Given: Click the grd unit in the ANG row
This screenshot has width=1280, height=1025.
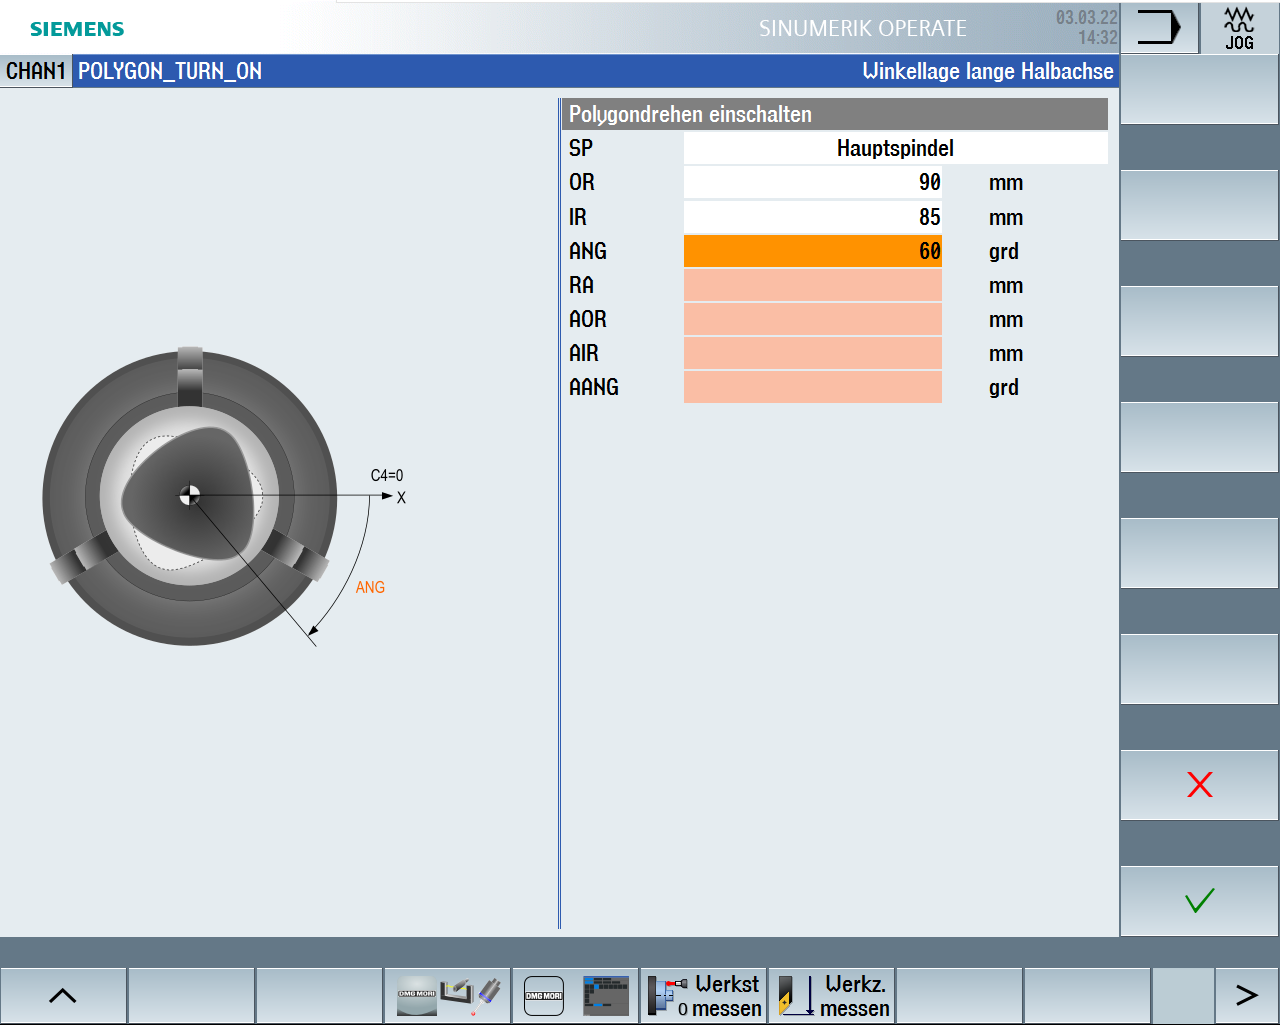Looking at the screenshot, I should [1004, 252].
